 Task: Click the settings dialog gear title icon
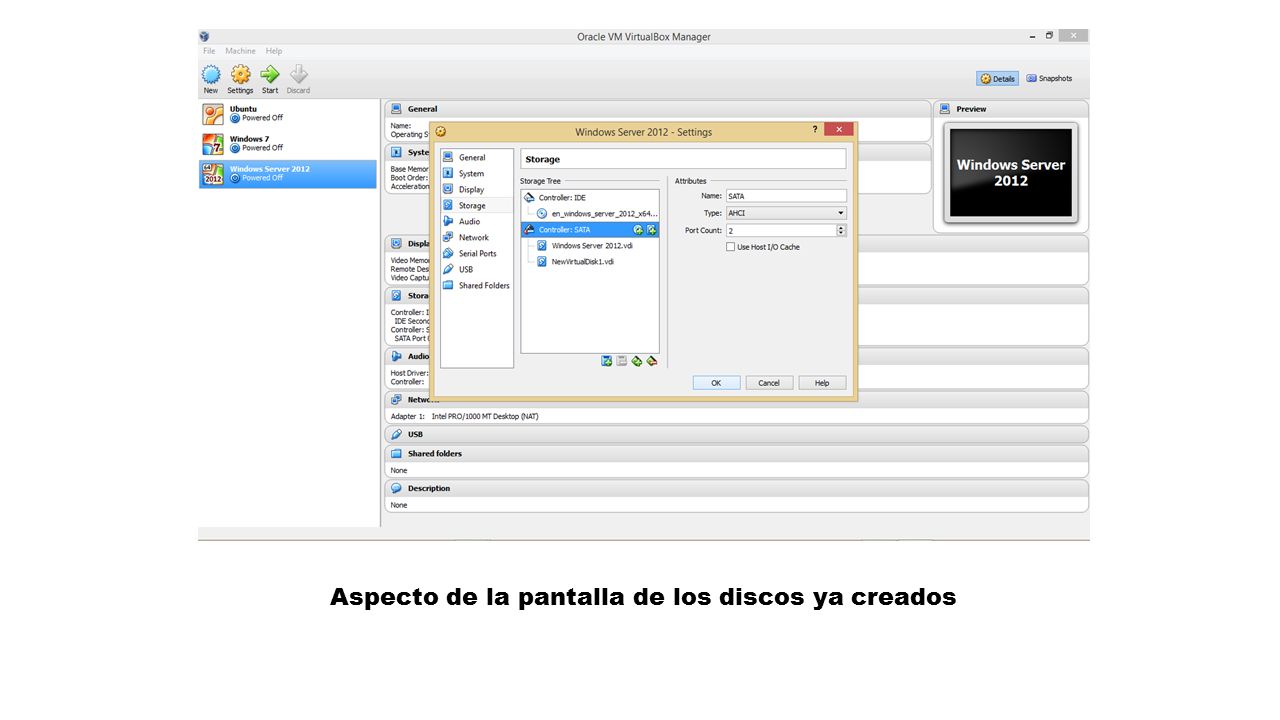441,131
